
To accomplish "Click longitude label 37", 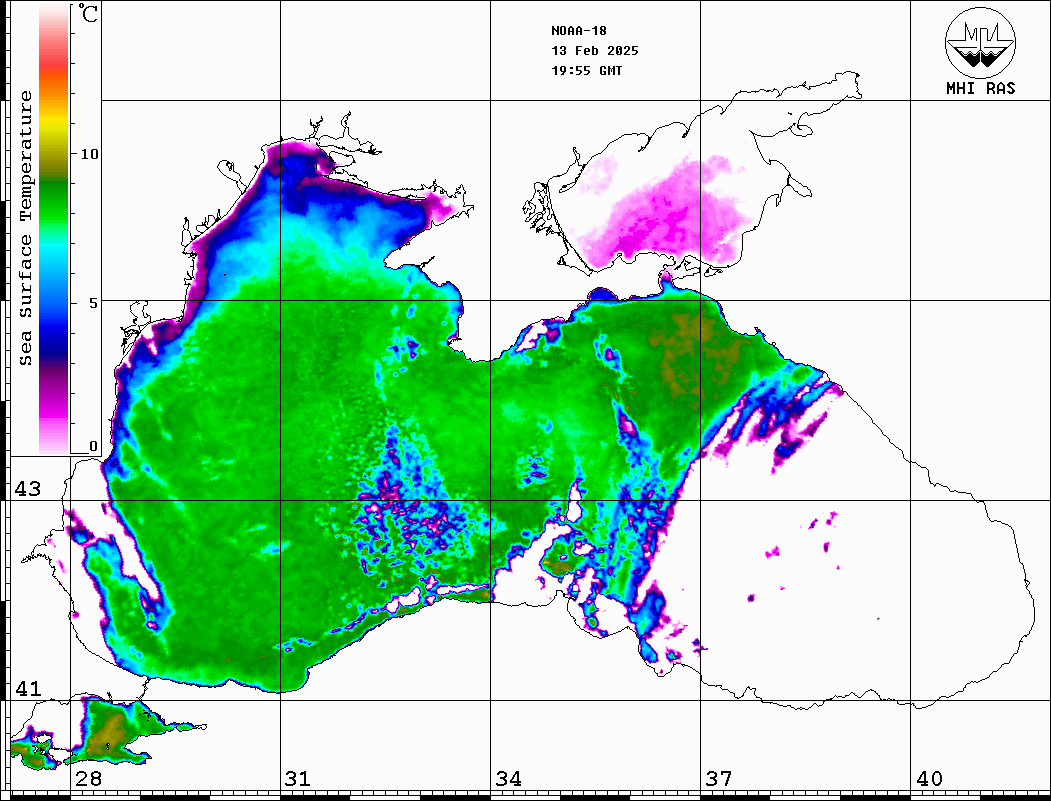I will click(x=719, y=779).
